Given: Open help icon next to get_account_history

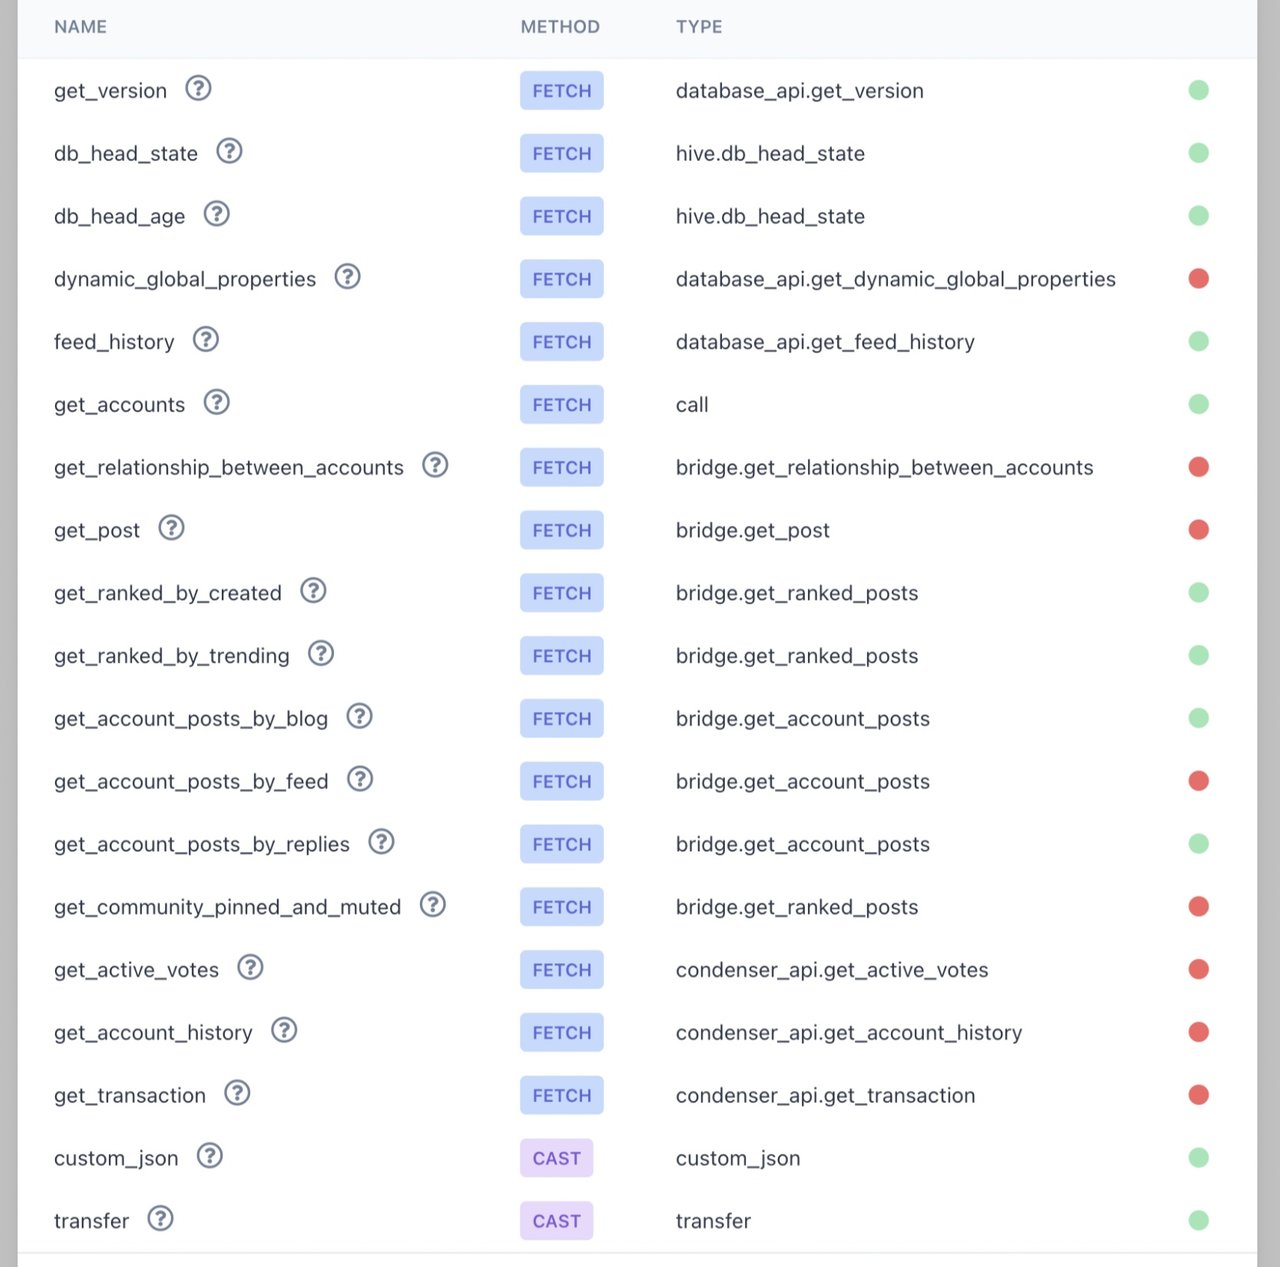Looking at the screenshot, I should [284, 1030].
